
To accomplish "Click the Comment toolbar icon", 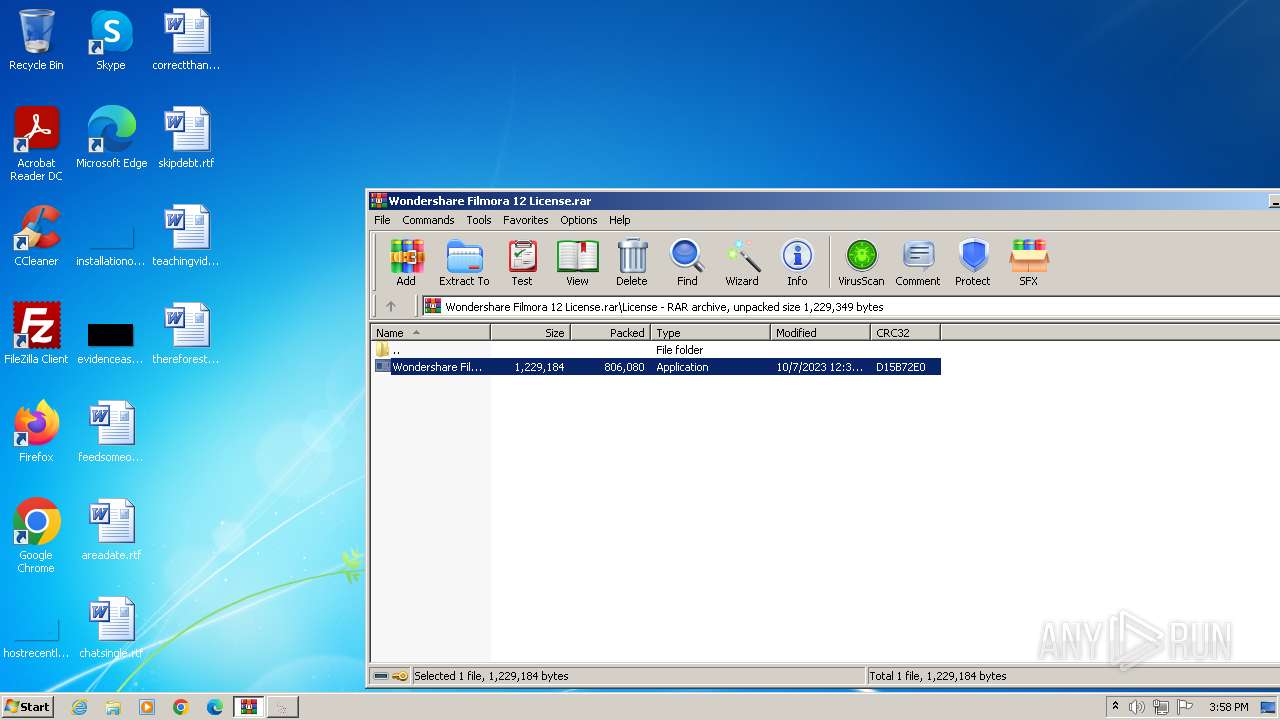I will (918, 263).
